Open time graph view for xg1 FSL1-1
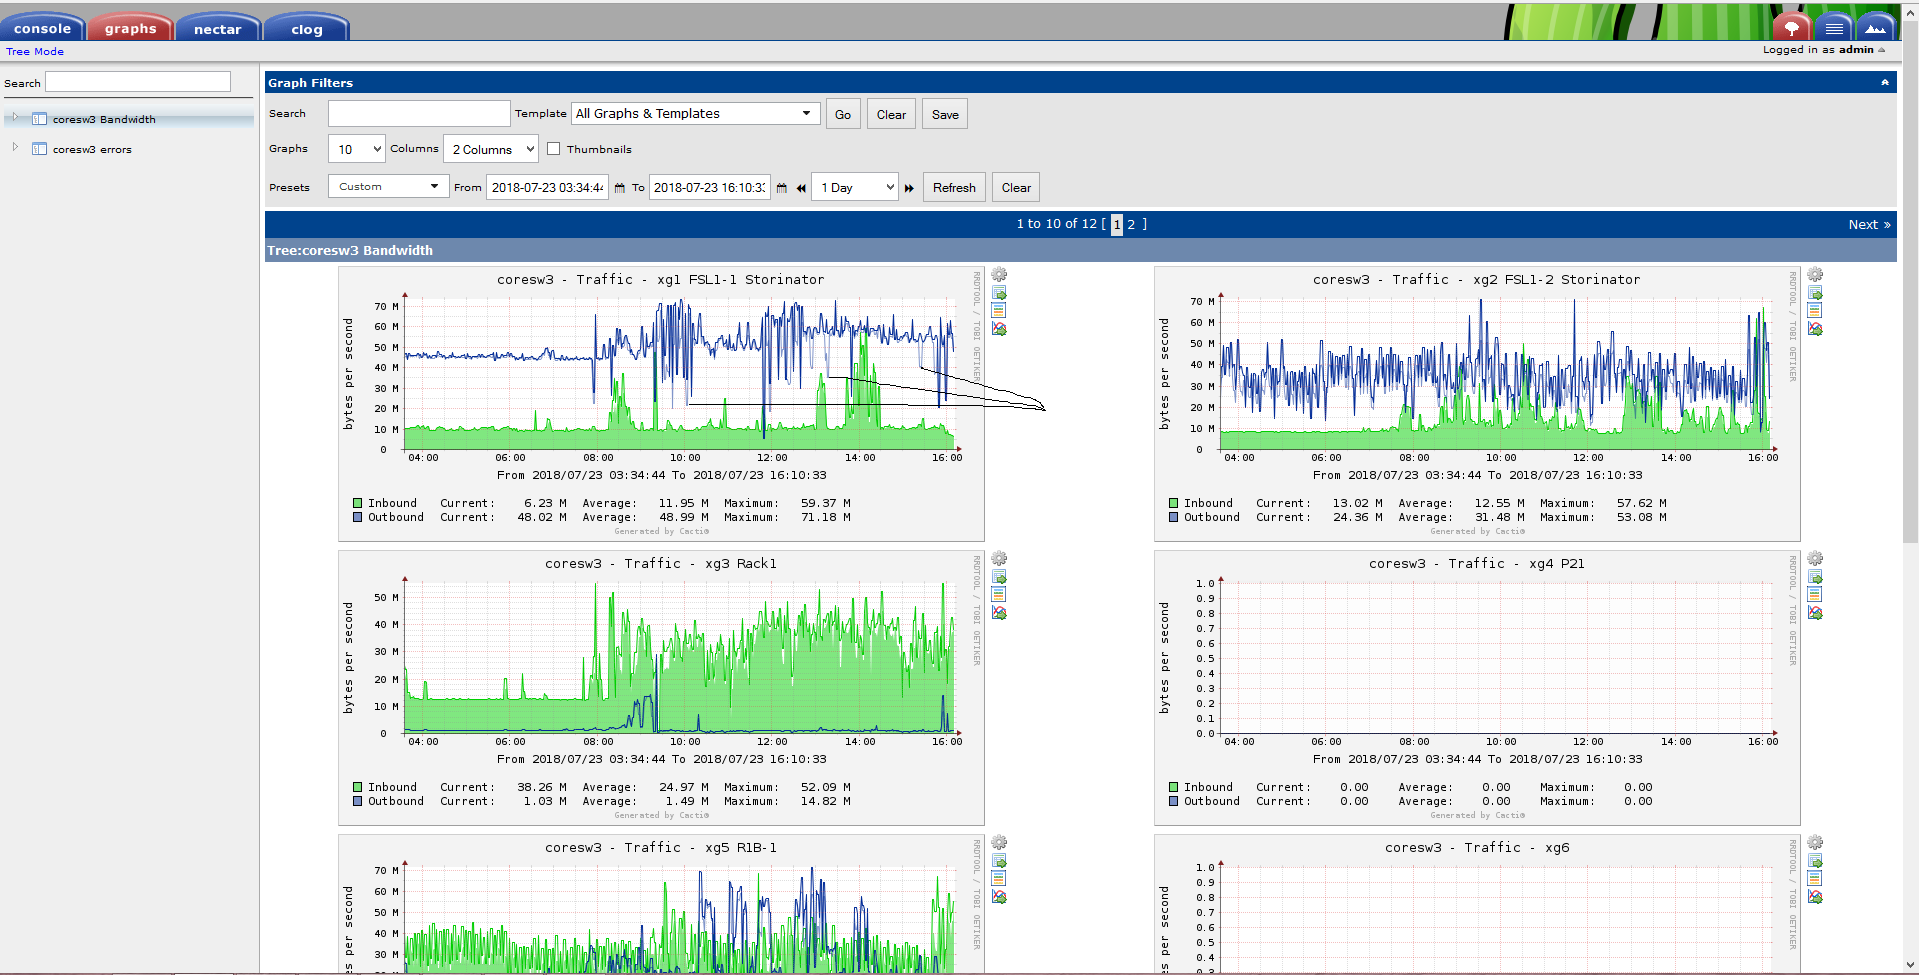 click(999, 310)
